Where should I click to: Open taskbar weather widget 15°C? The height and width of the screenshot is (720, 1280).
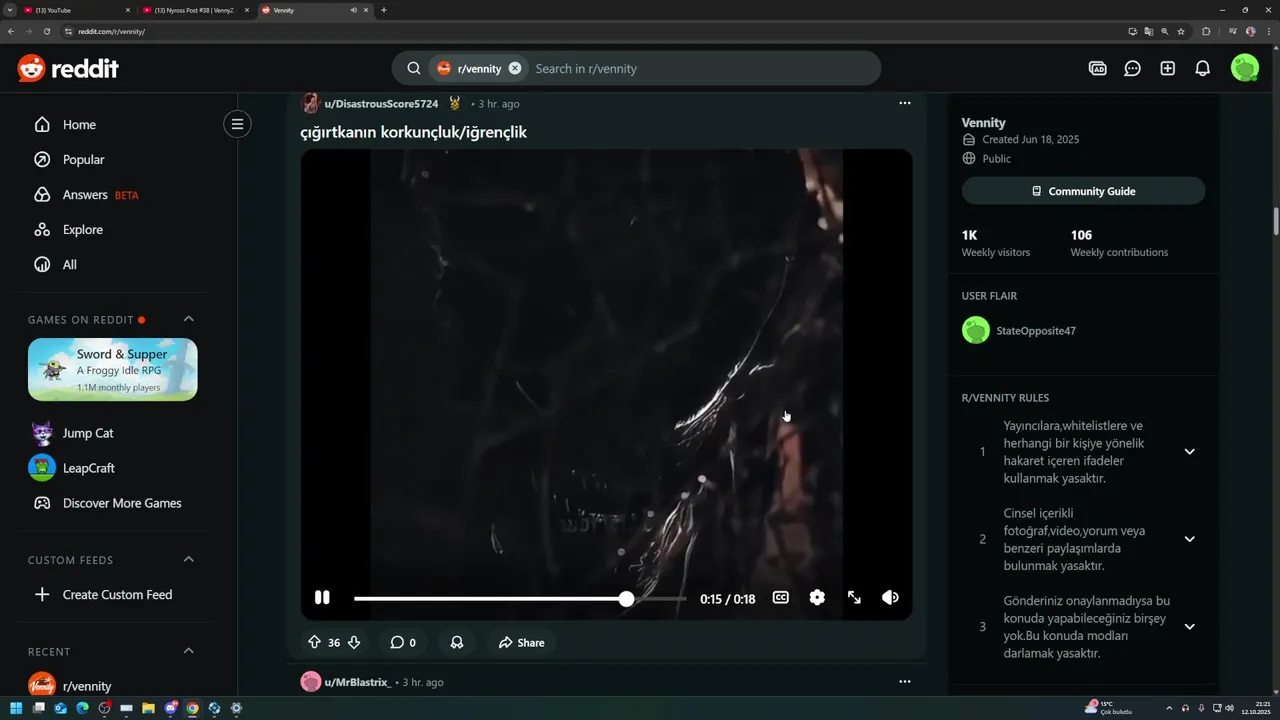pyautogui.click(x=1108, y=708)
